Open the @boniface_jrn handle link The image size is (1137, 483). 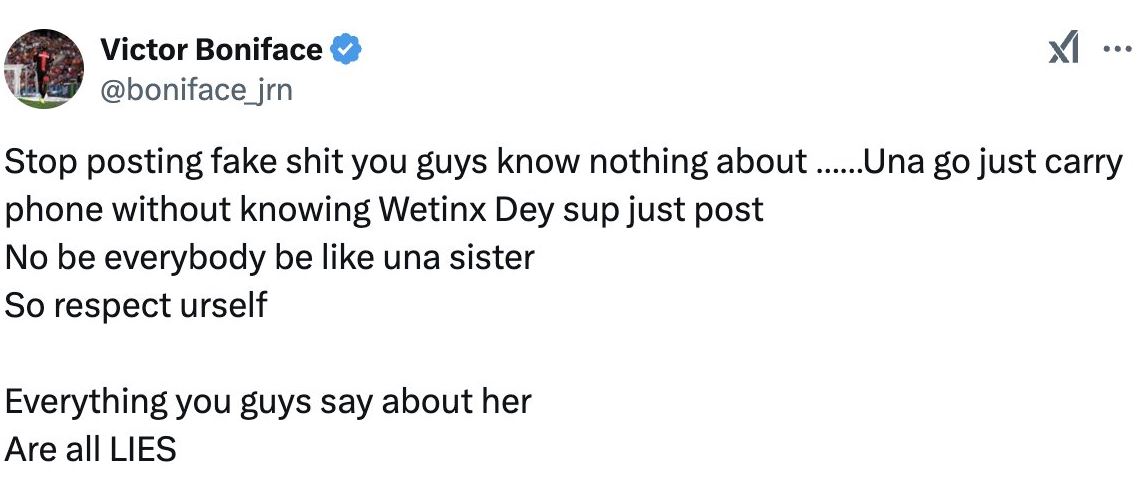coord(196,90)
